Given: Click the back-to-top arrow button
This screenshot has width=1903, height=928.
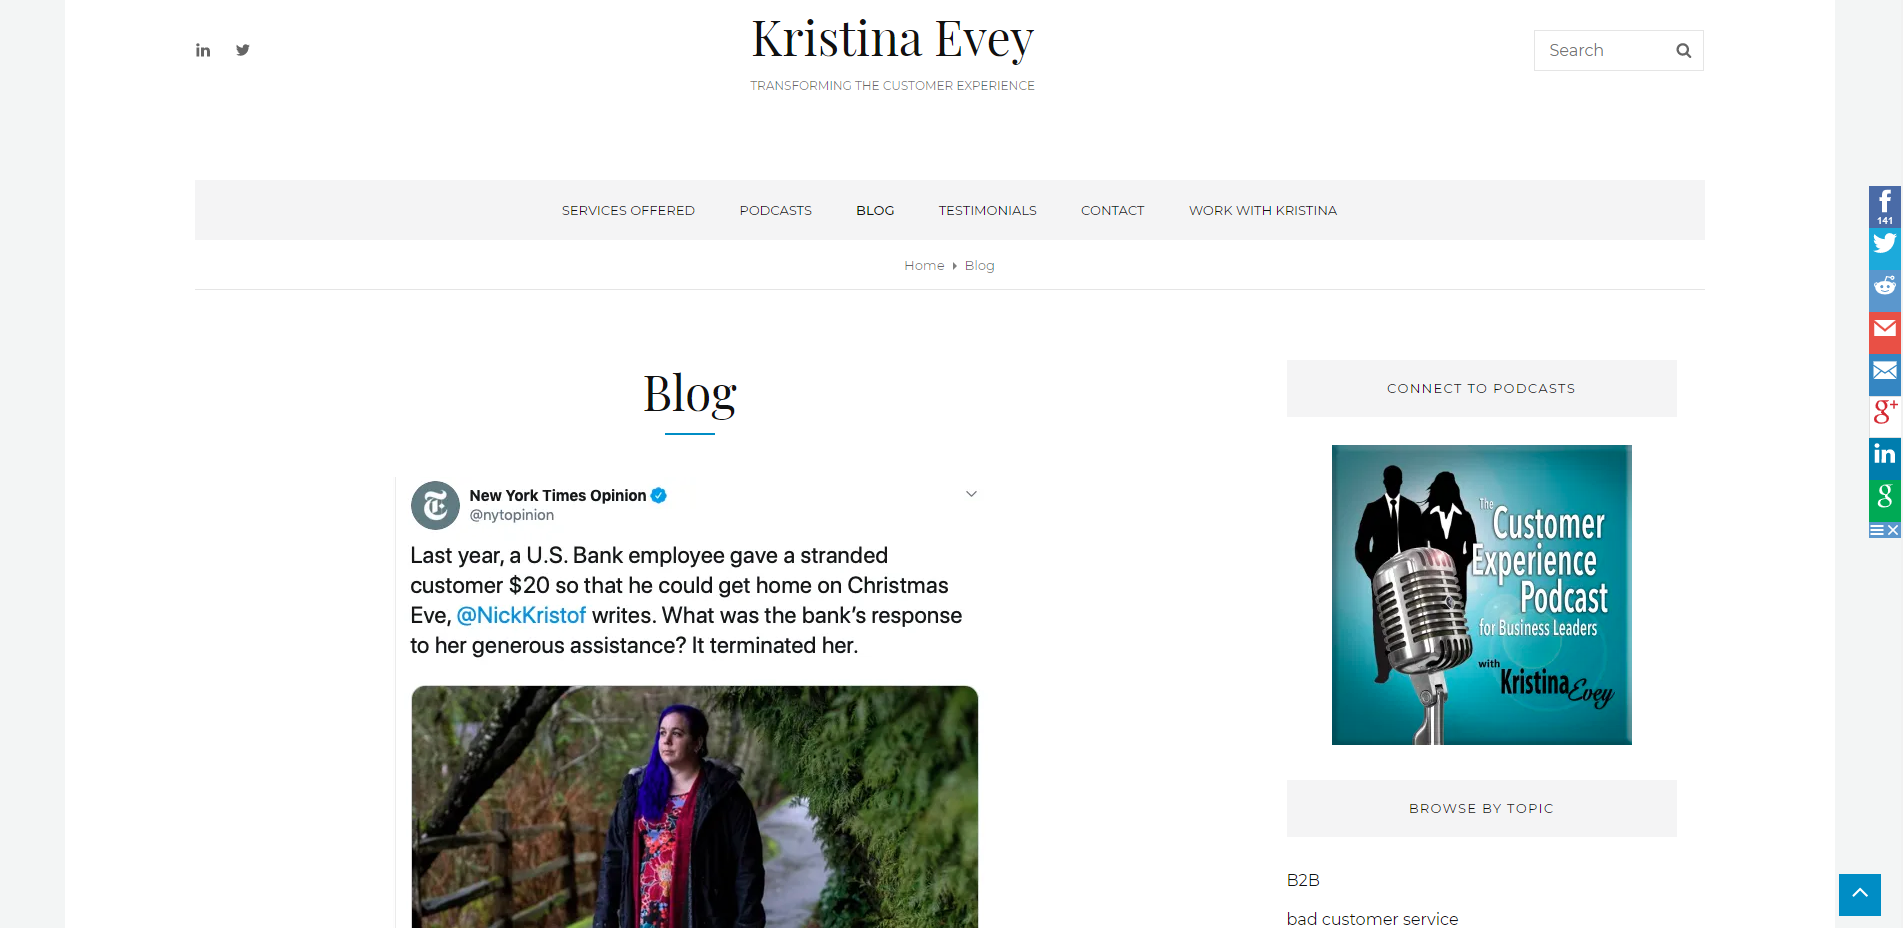Looking at the screenshot, I should click(1860, 895).
